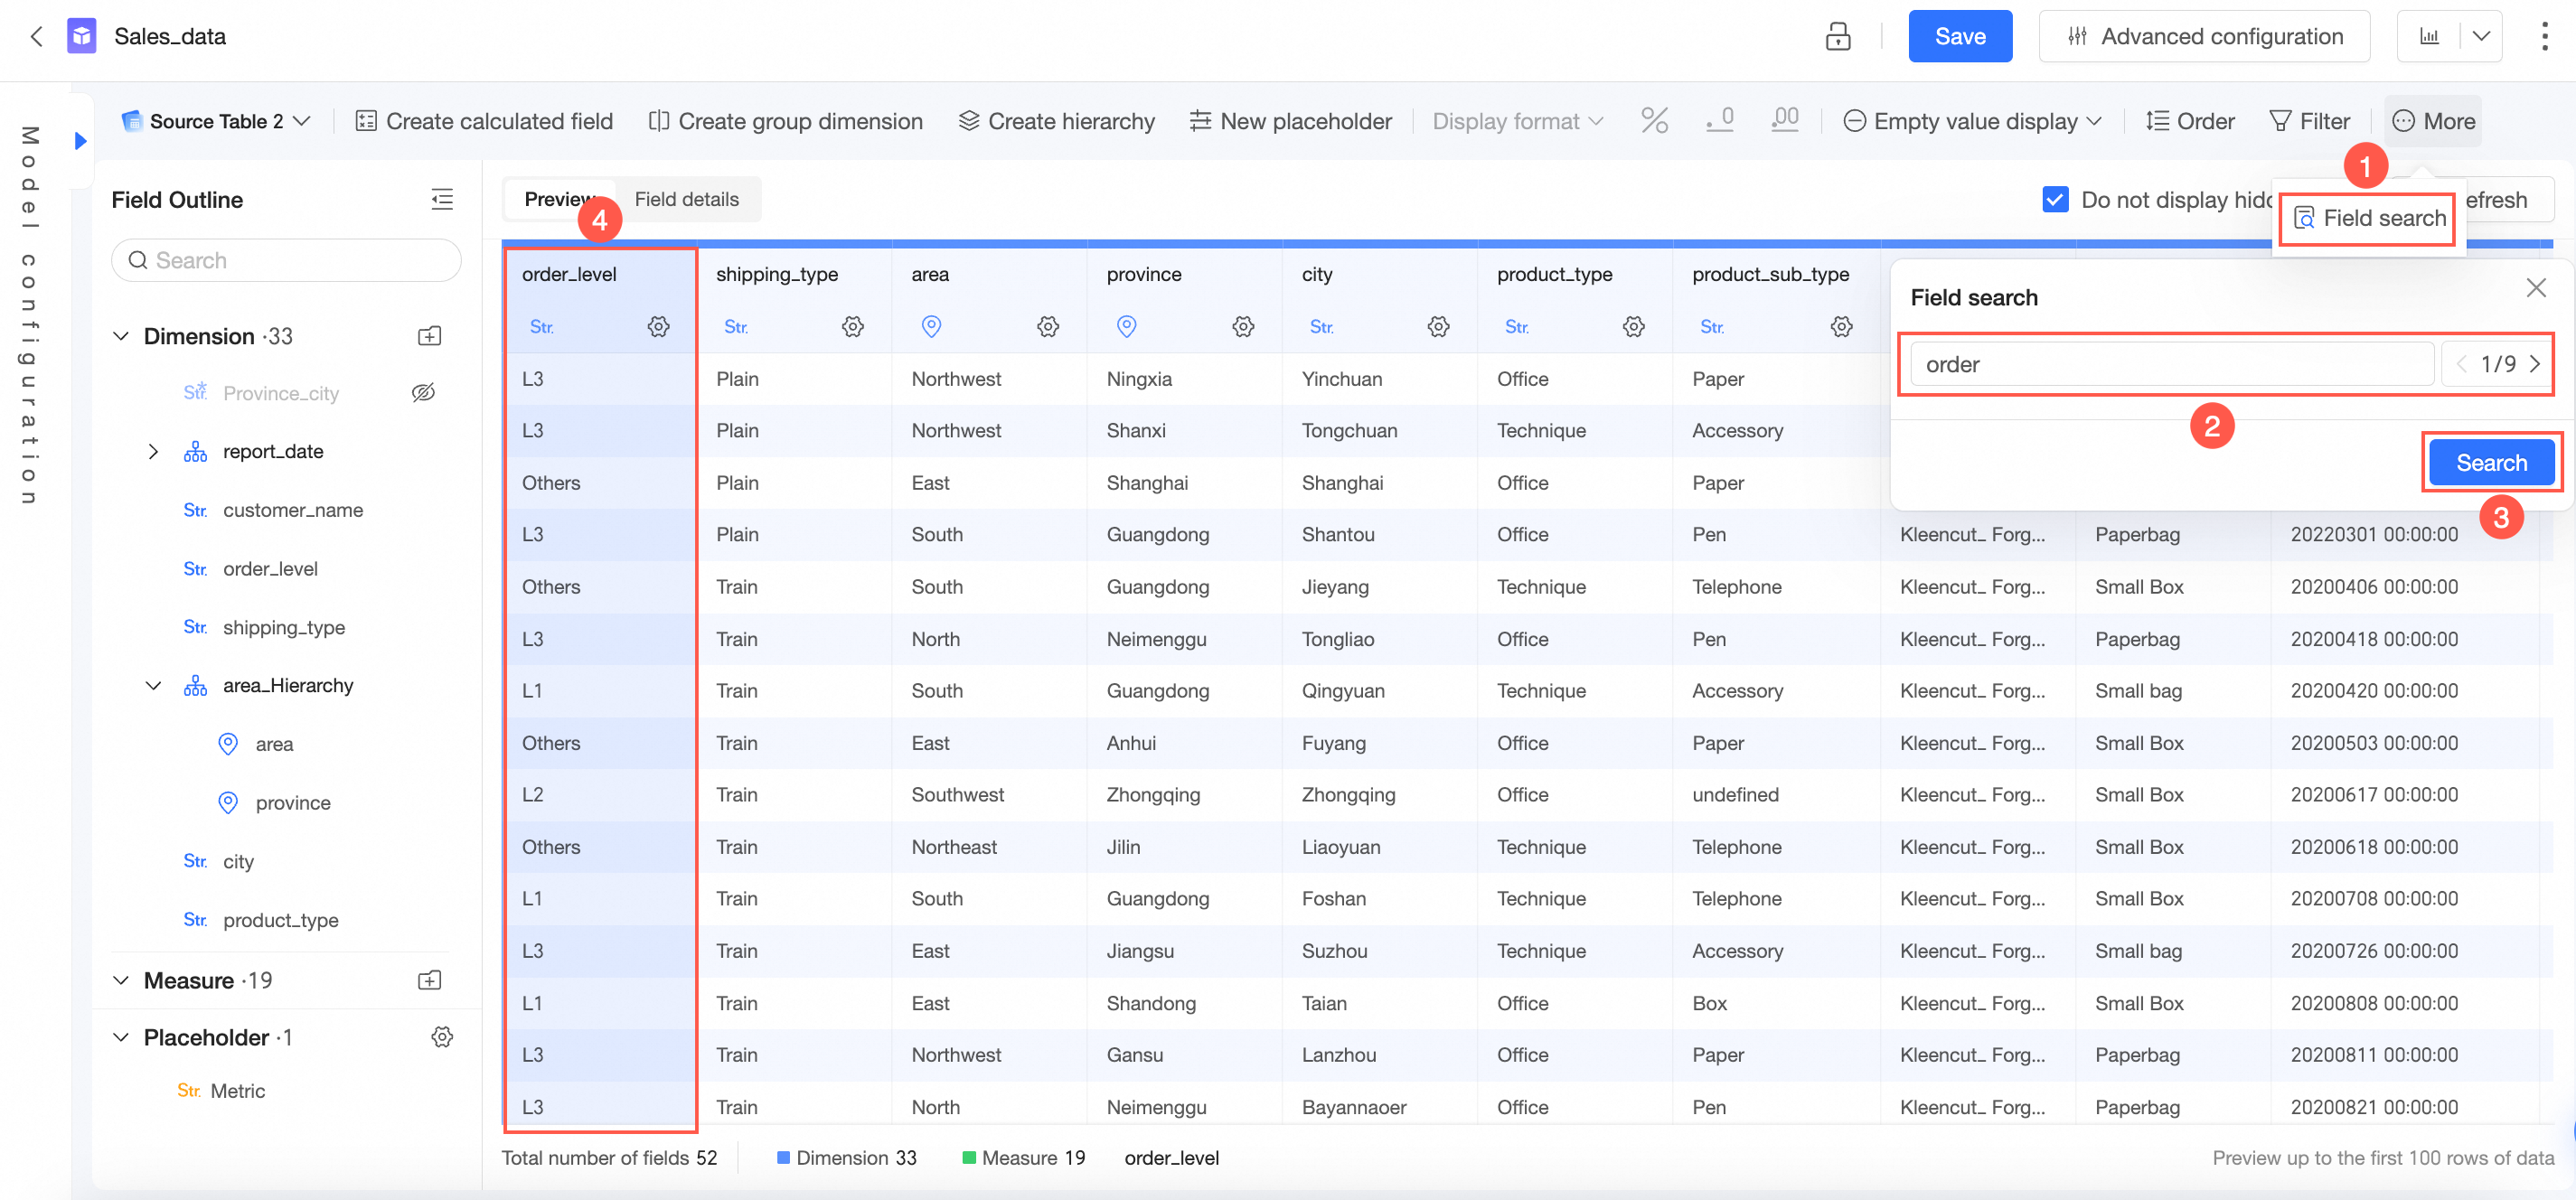Click the blue Search button
The height and width of the screenshot is (1200, 2576).
pos(2490,462)
